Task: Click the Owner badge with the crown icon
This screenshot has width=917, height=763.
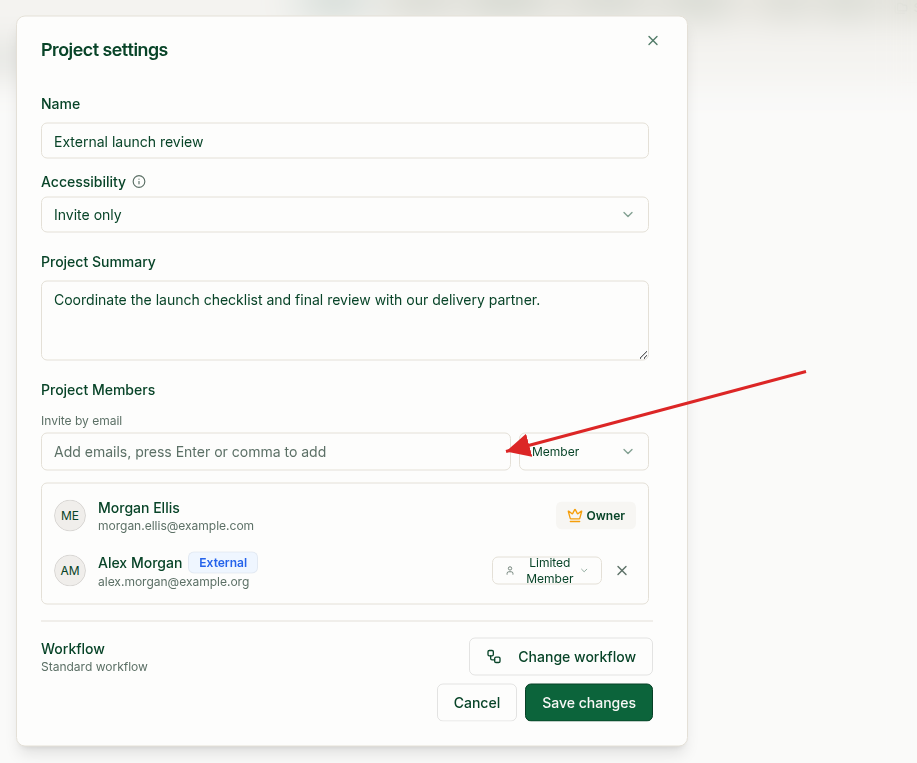Action: coord(595,516)
